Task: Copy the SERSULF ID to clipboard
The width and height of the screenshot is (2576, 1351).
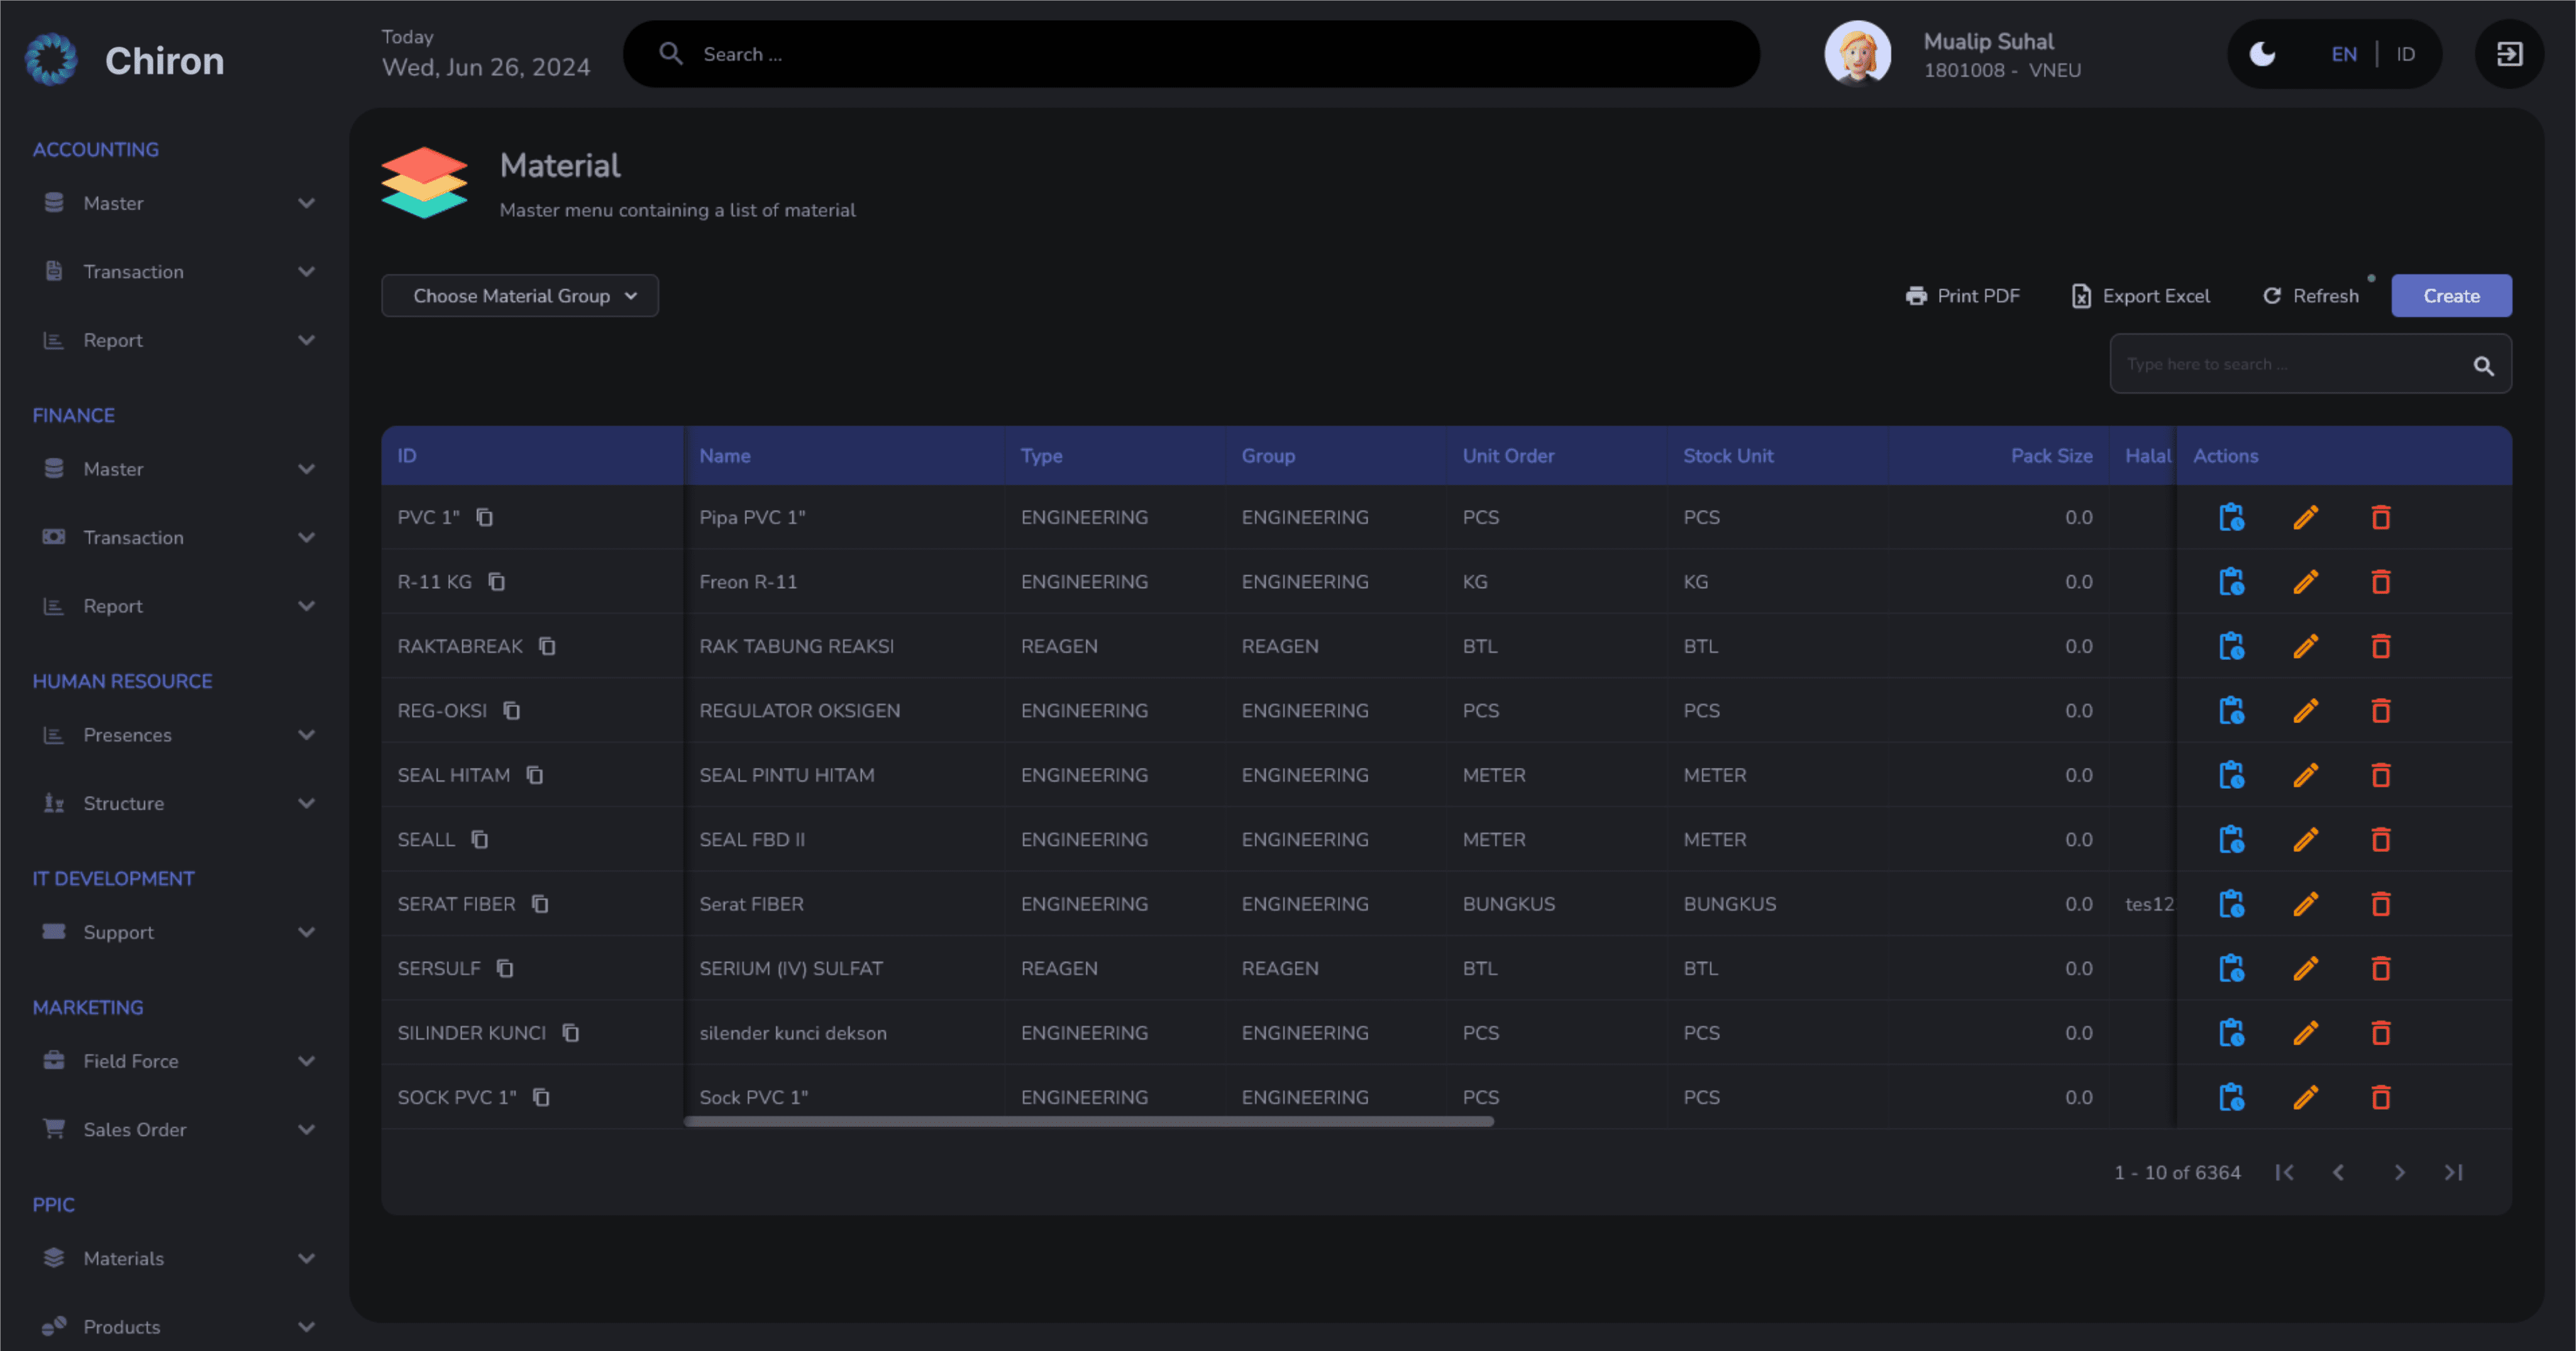Action: pyautogui.click(x=505, y=968)
